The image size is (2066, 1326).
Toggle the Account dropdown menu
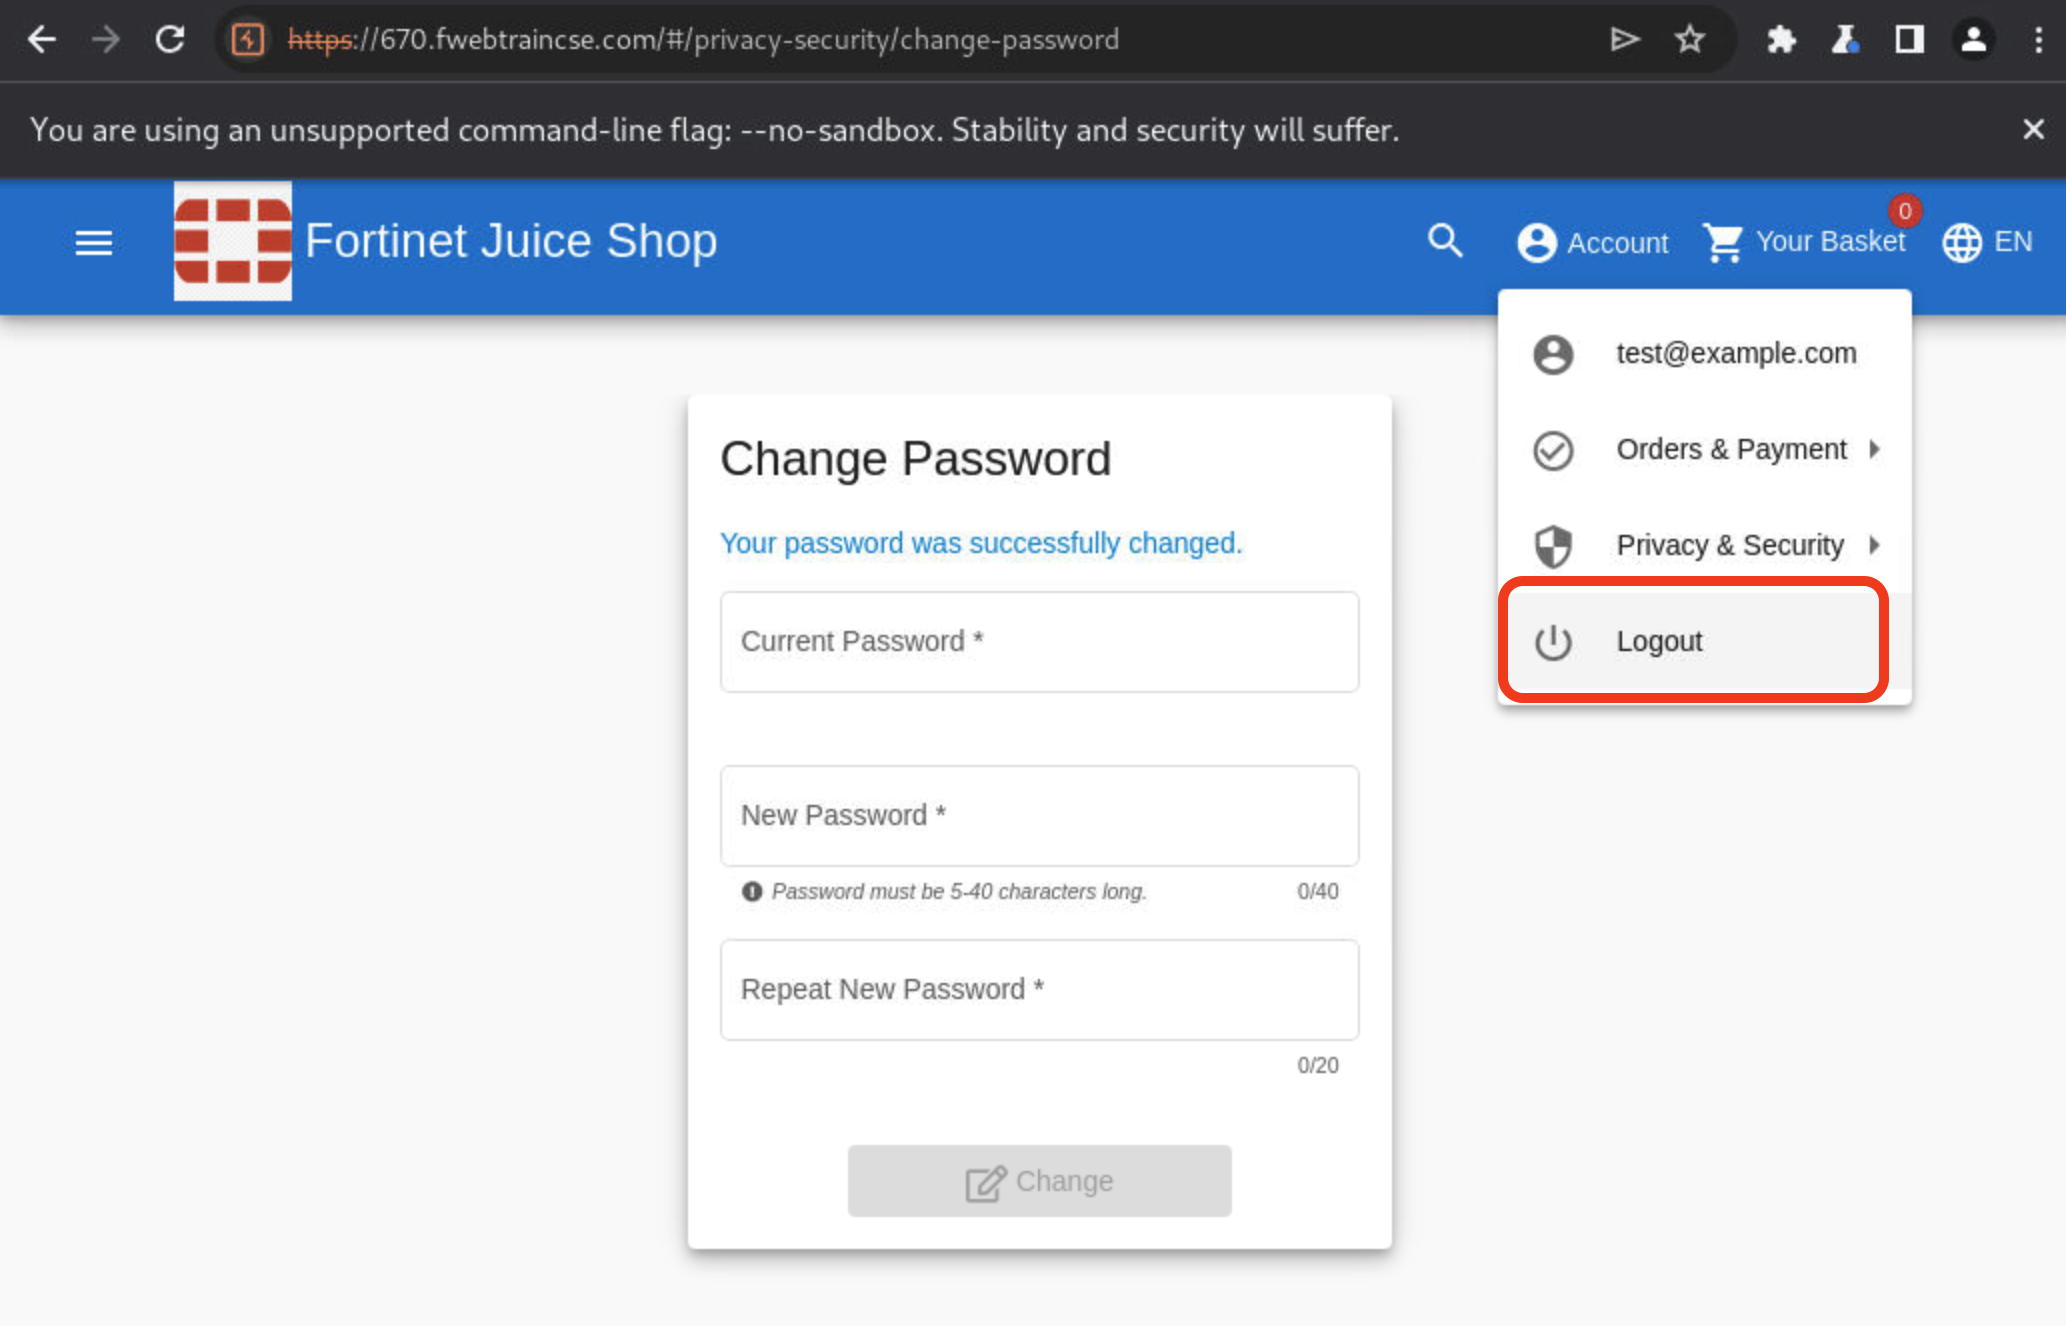pyautogui.click(x=1593, y=242)
